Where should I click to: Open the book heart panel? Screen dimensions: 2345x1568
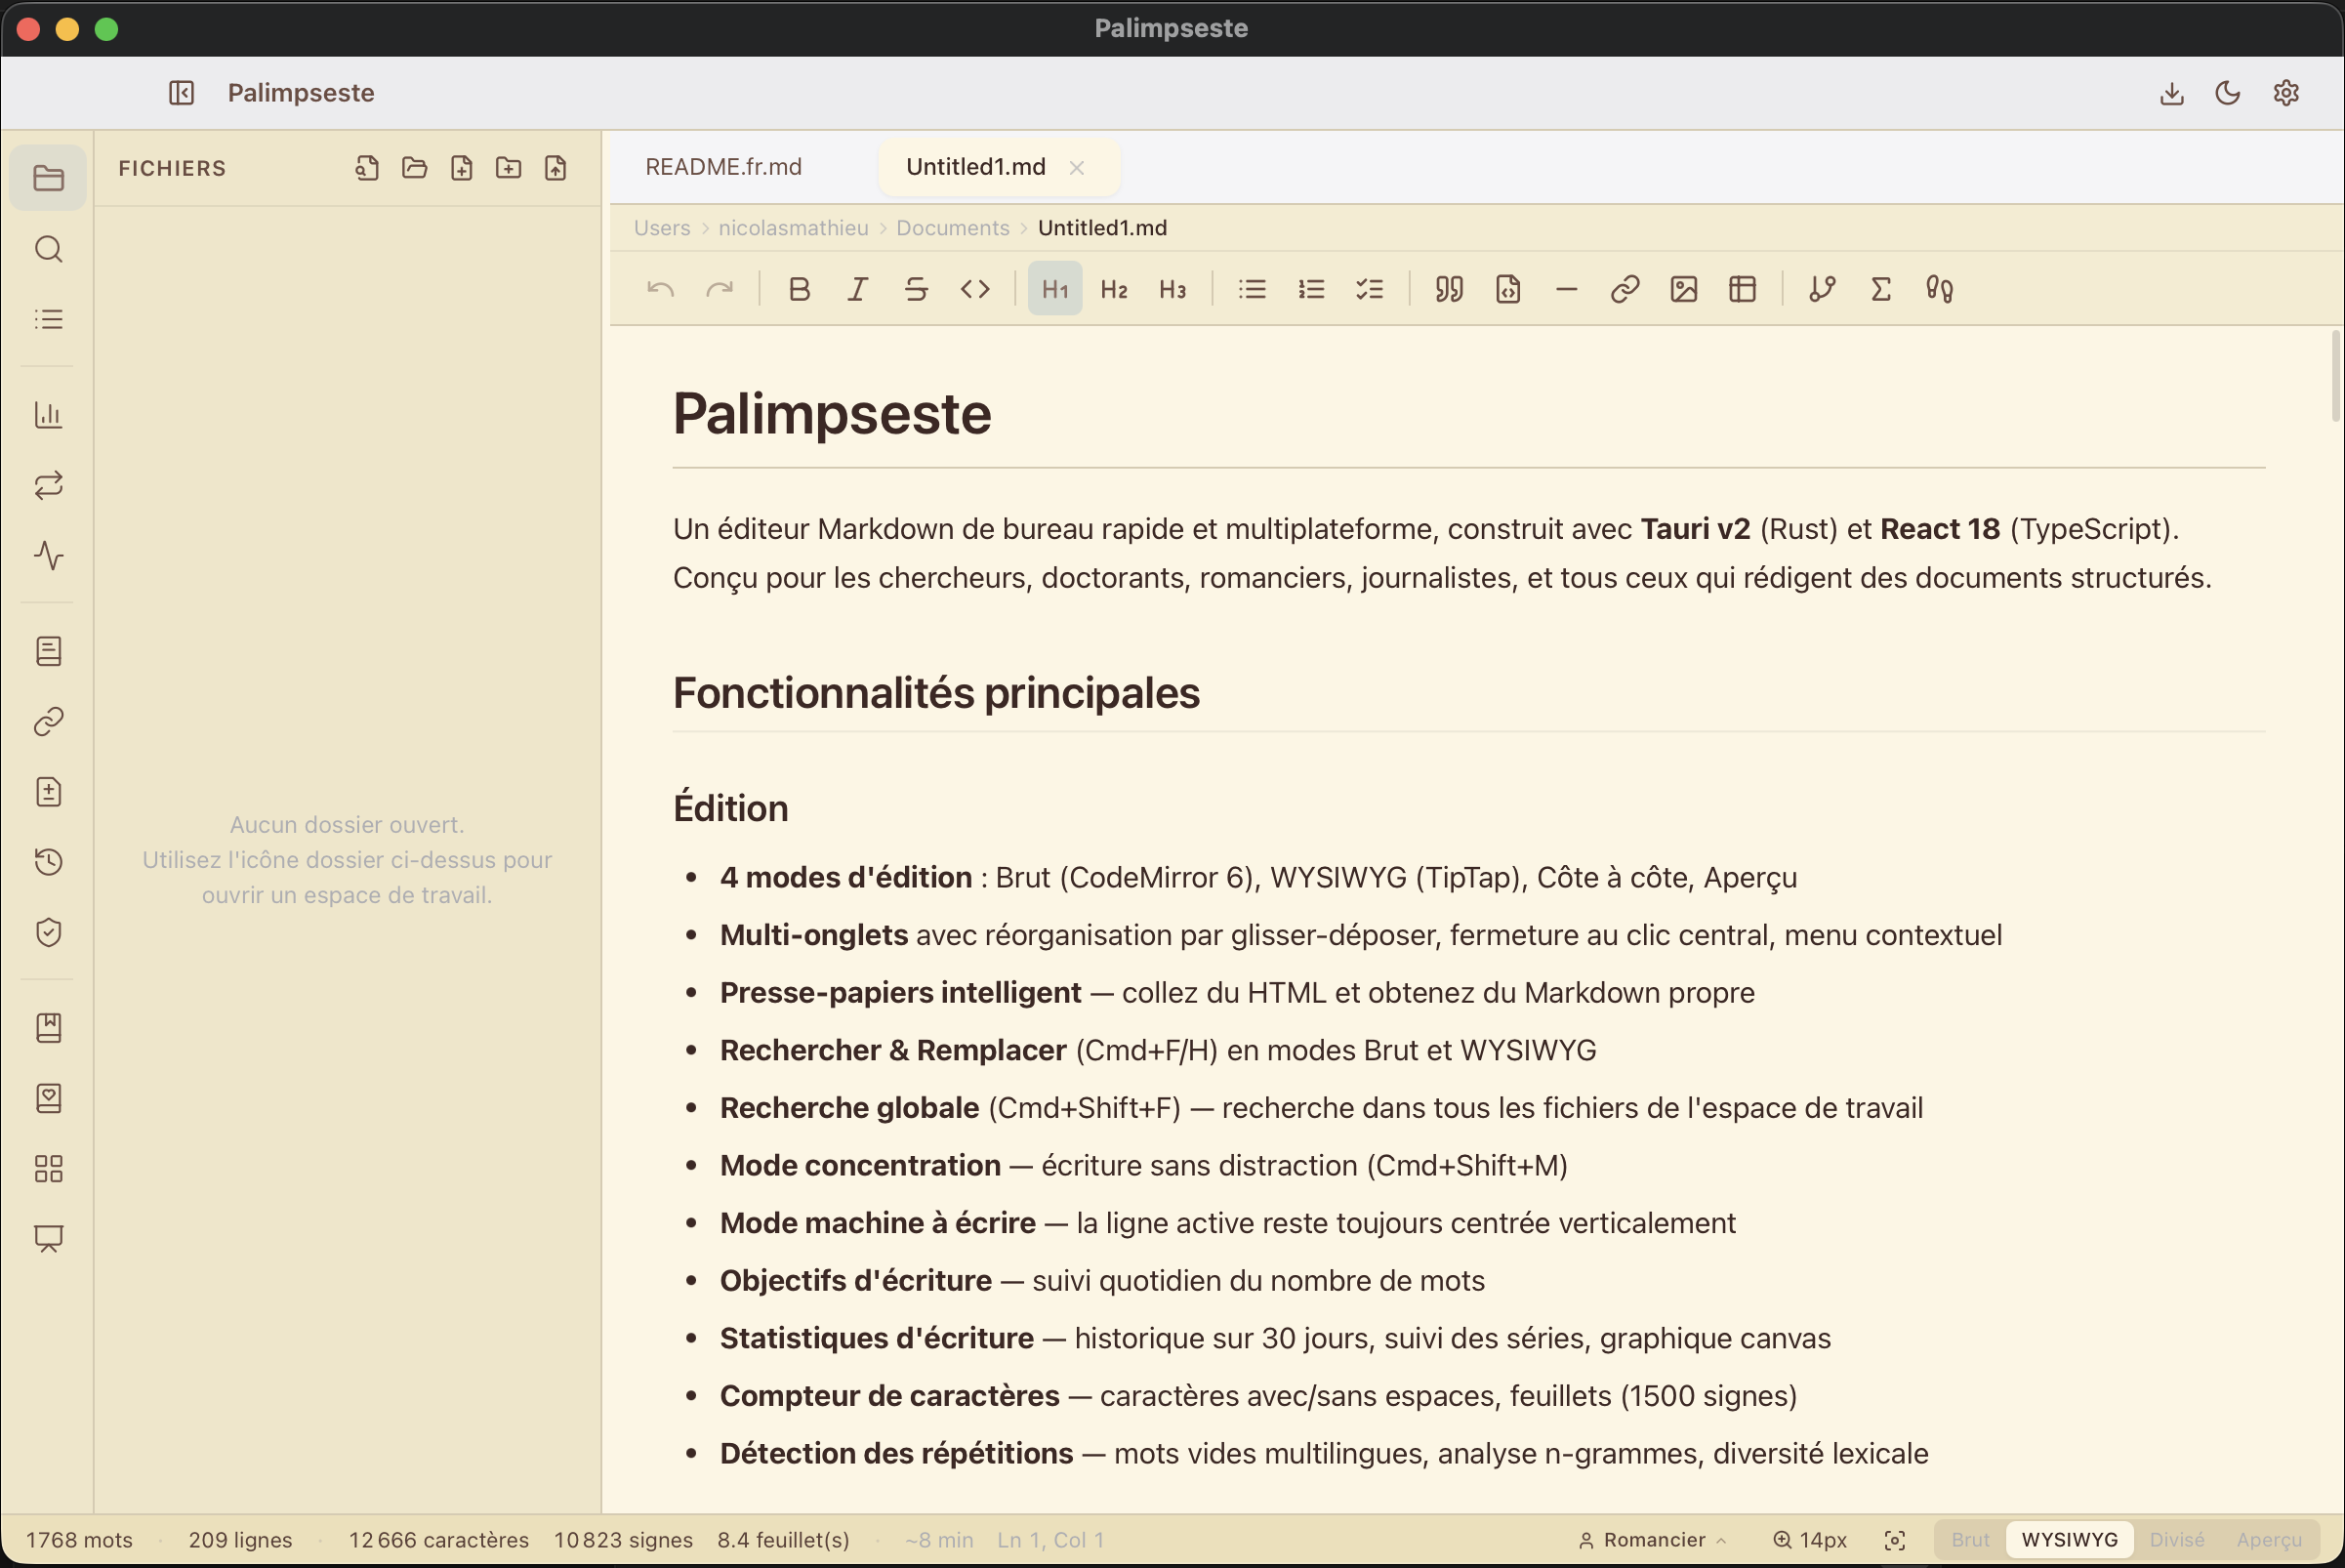pos(48,1098)
